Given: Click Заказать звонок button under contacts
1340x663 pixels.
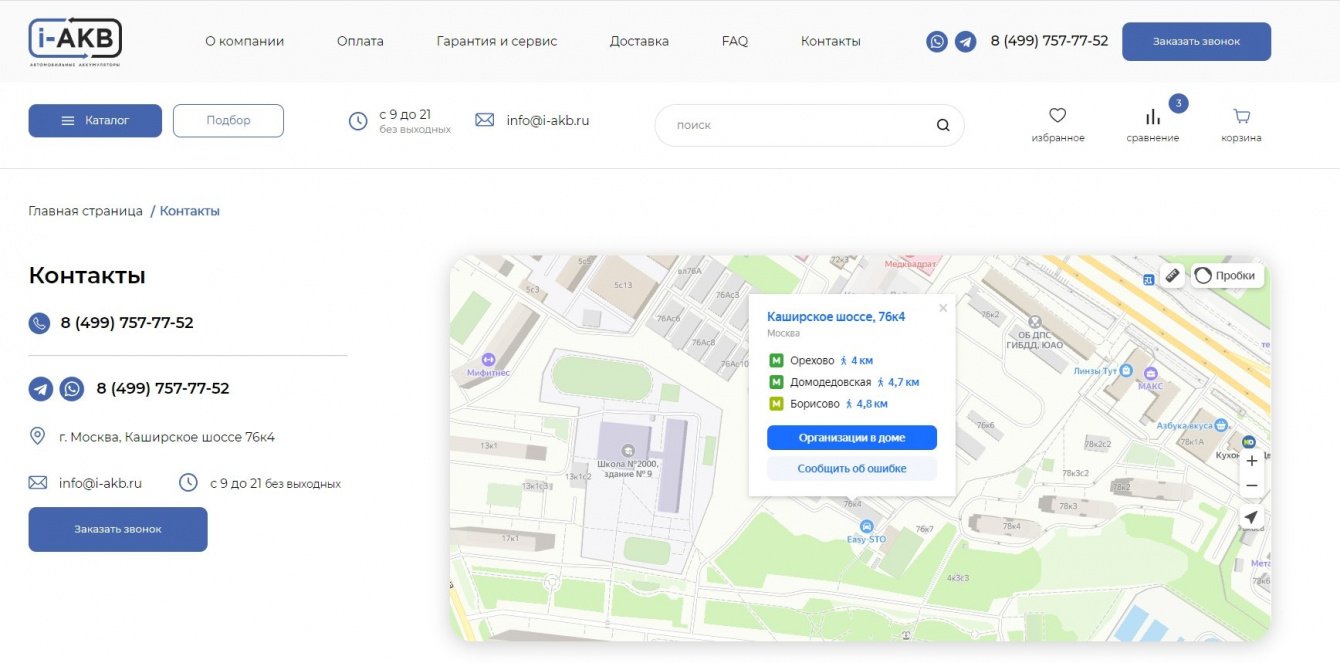Looking at the screenshot, I should [x=118, y=529].
